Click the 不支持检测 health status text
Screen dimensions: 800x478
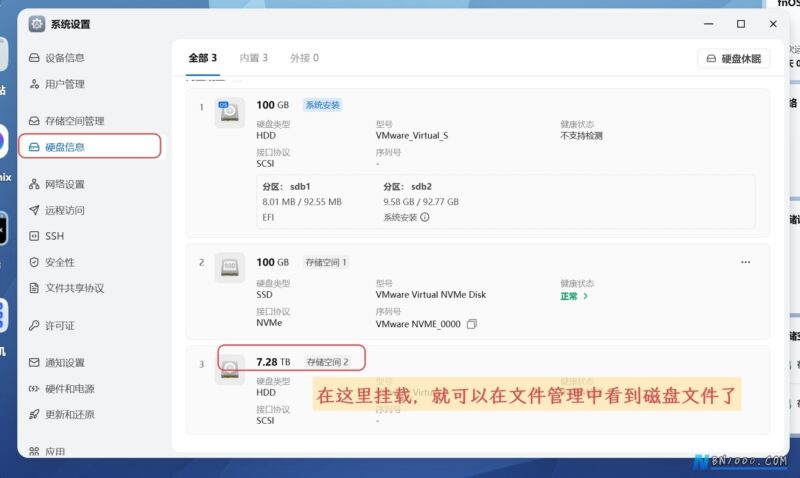581,136
